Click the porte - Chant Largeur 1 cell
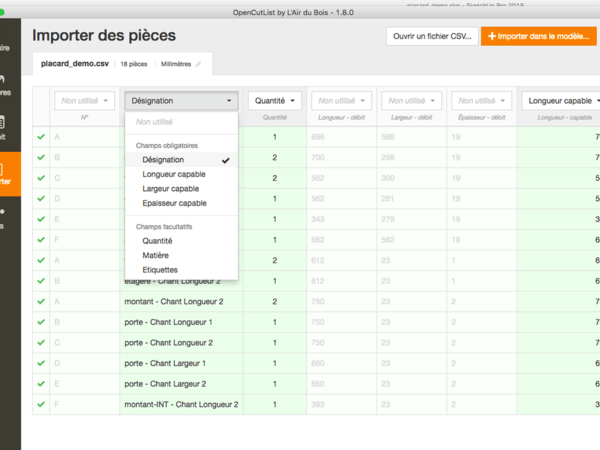 point(181,363)
